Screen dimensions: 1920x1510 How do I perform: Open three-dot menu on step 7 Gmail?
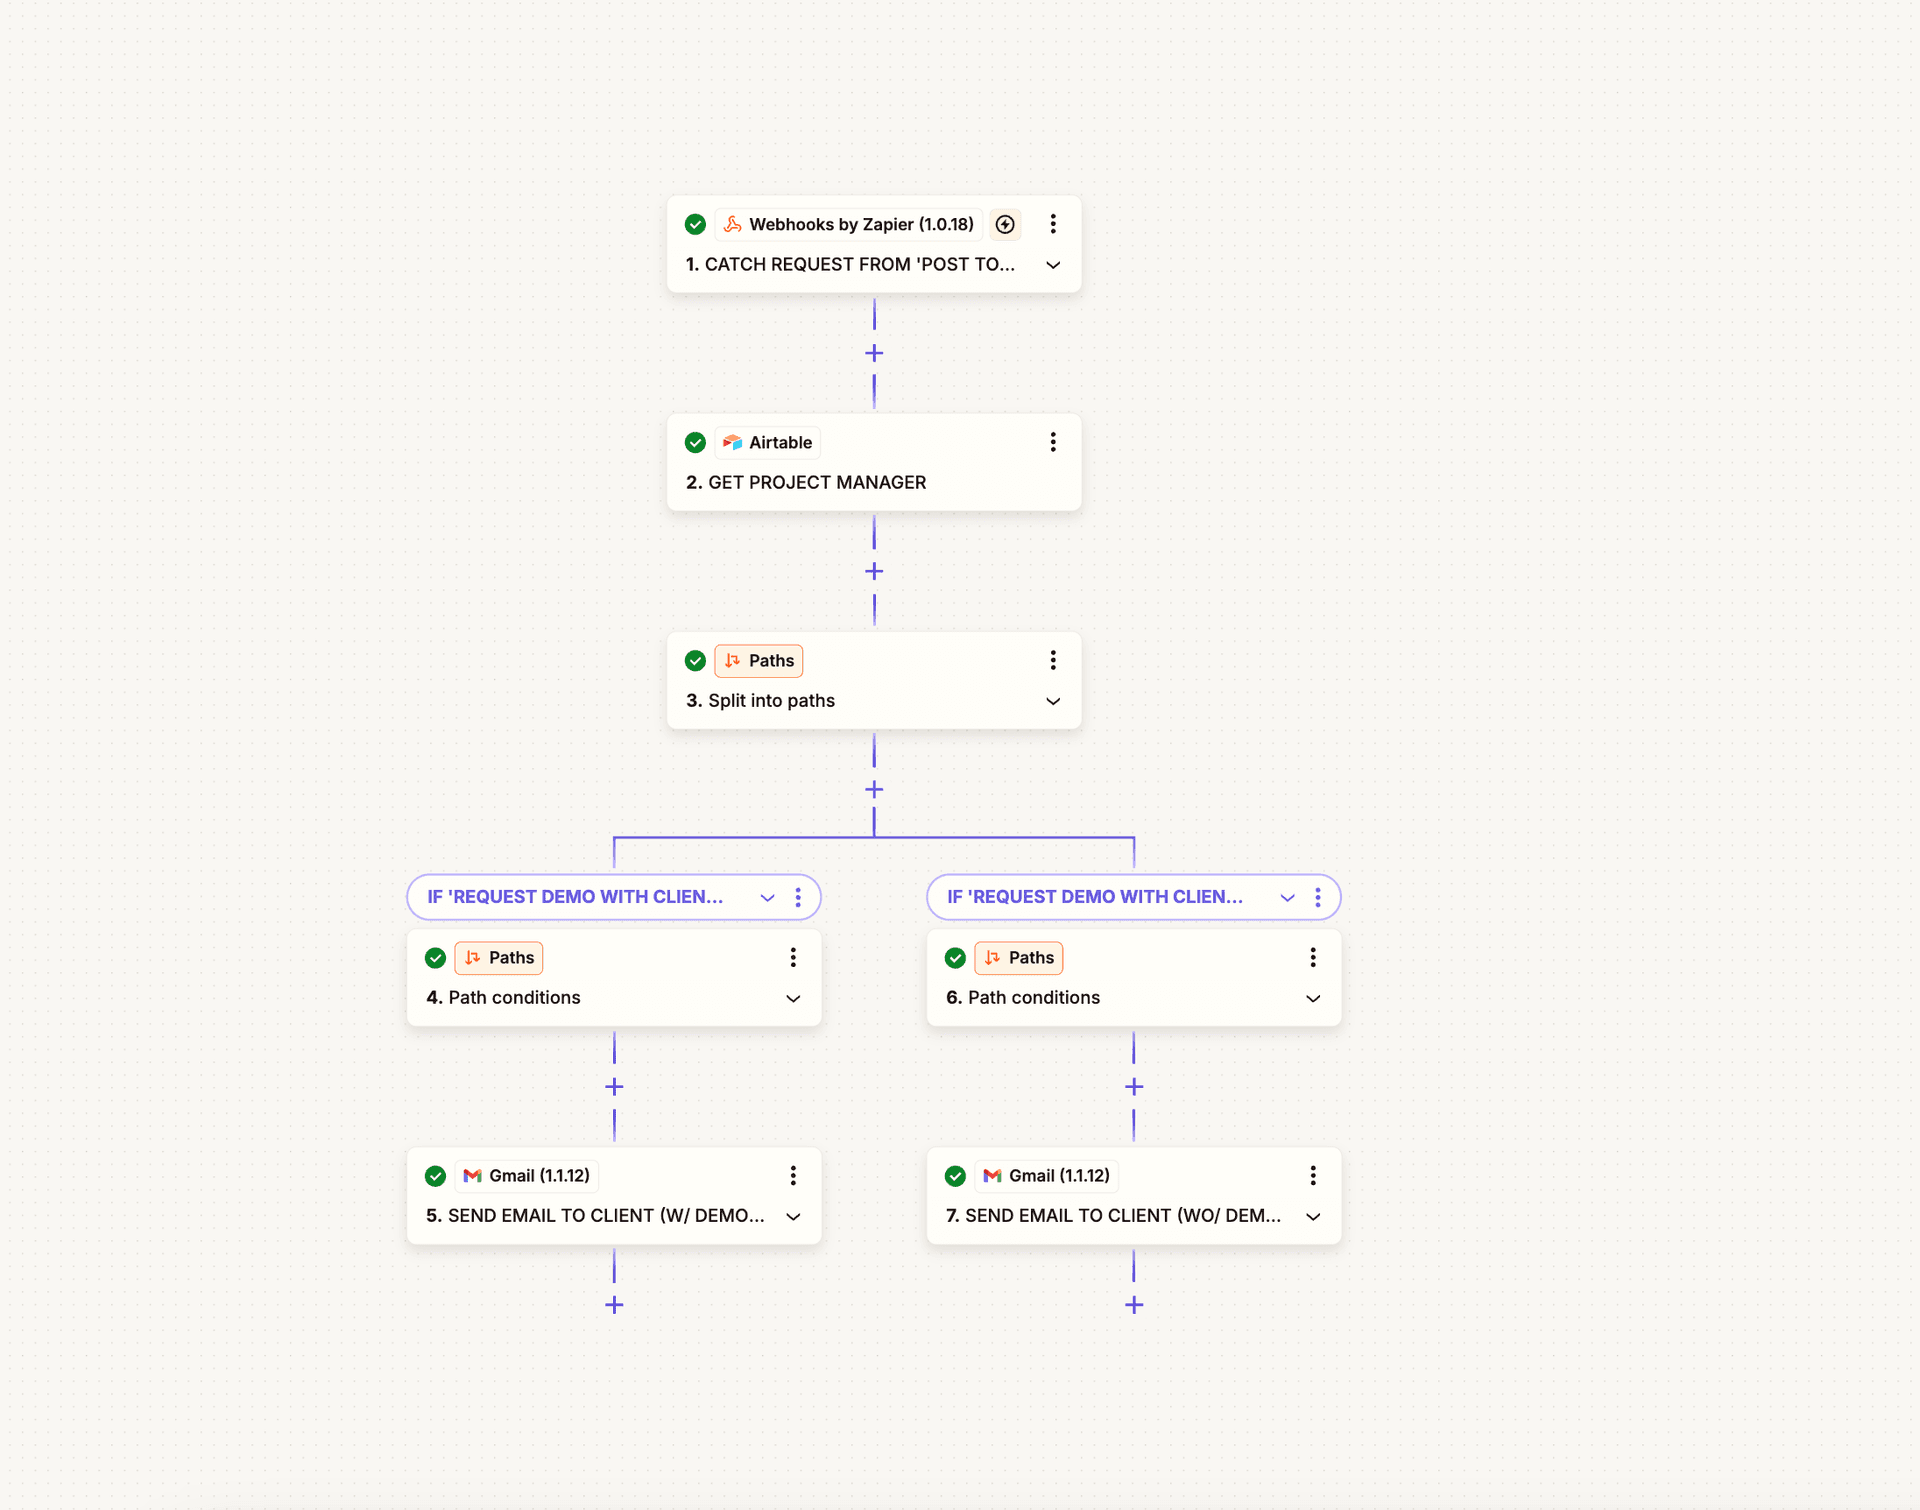pos(1313,1175)
